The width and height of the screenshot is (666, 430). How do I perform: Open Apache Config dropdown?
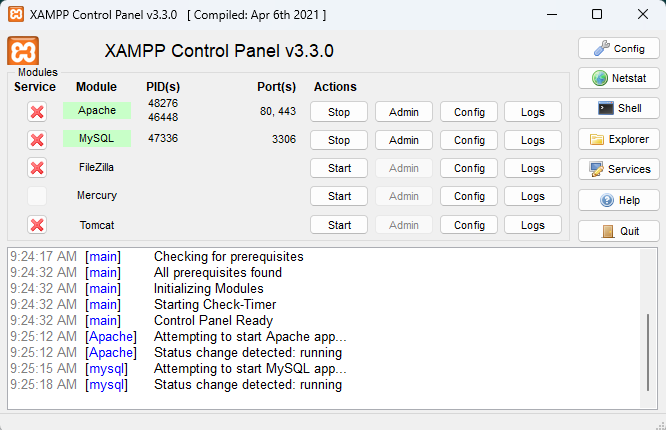pyautogui.click(x=469, y=112)
